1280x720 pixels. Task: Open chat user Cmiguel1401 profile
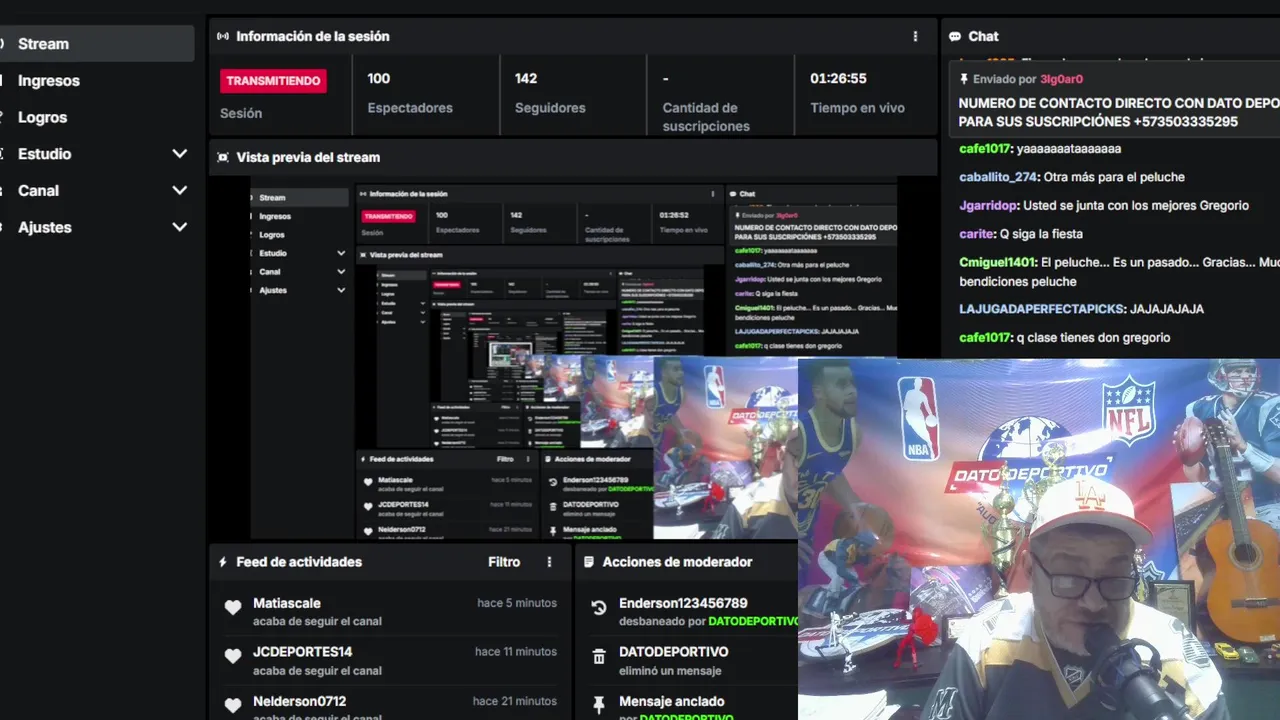coord(997,262)
